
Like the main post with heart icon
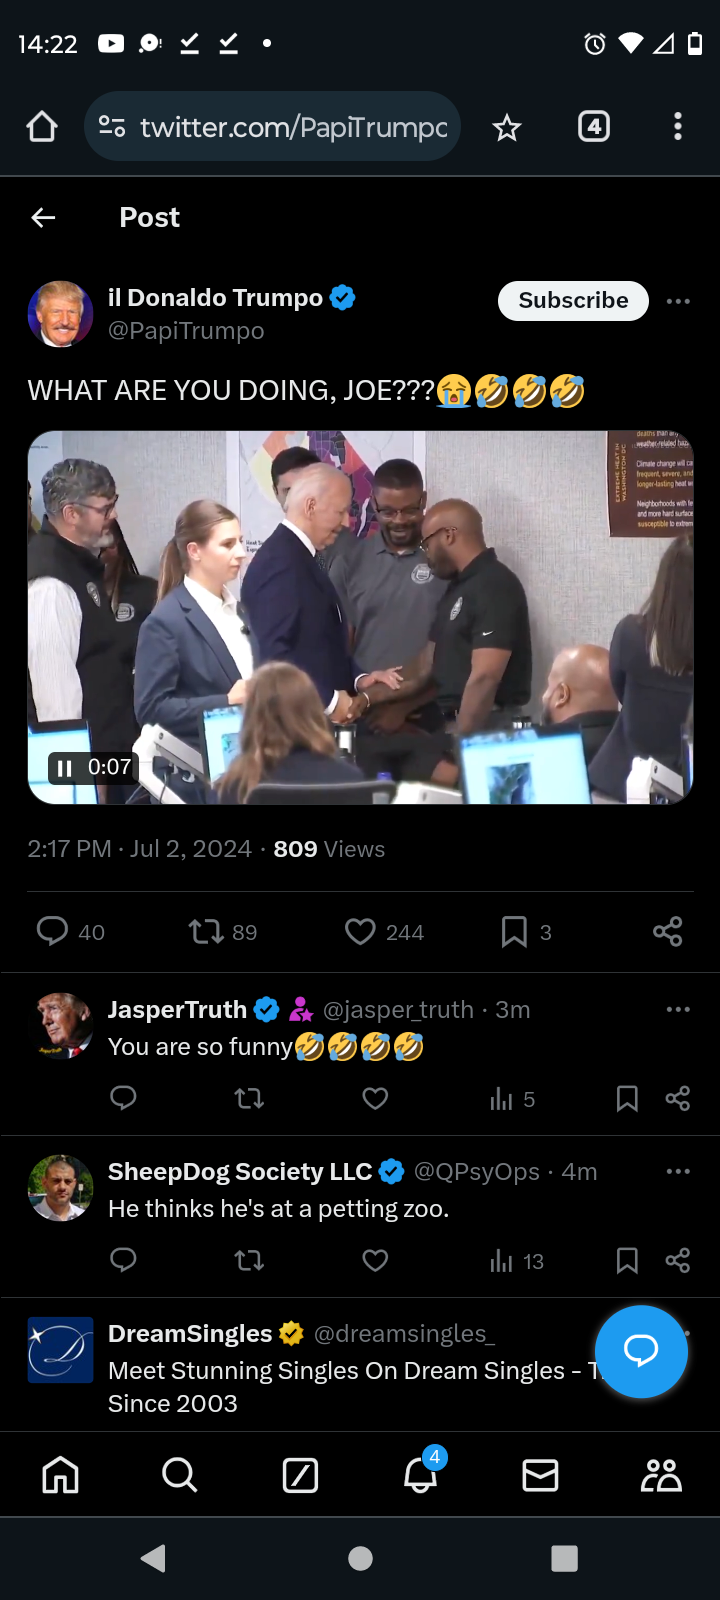(x=360, y=932)
